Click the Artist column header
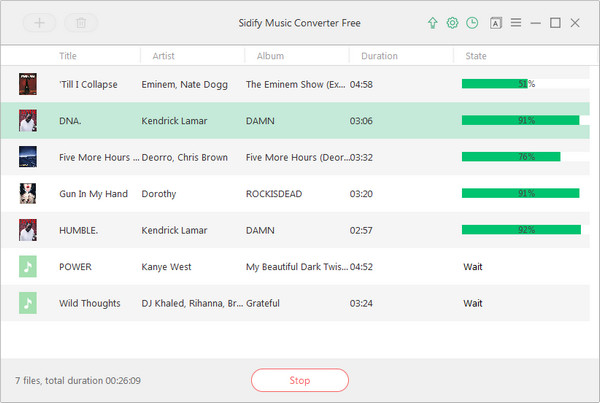The width and height of the screenshot is (600, 403). [163, 56]
